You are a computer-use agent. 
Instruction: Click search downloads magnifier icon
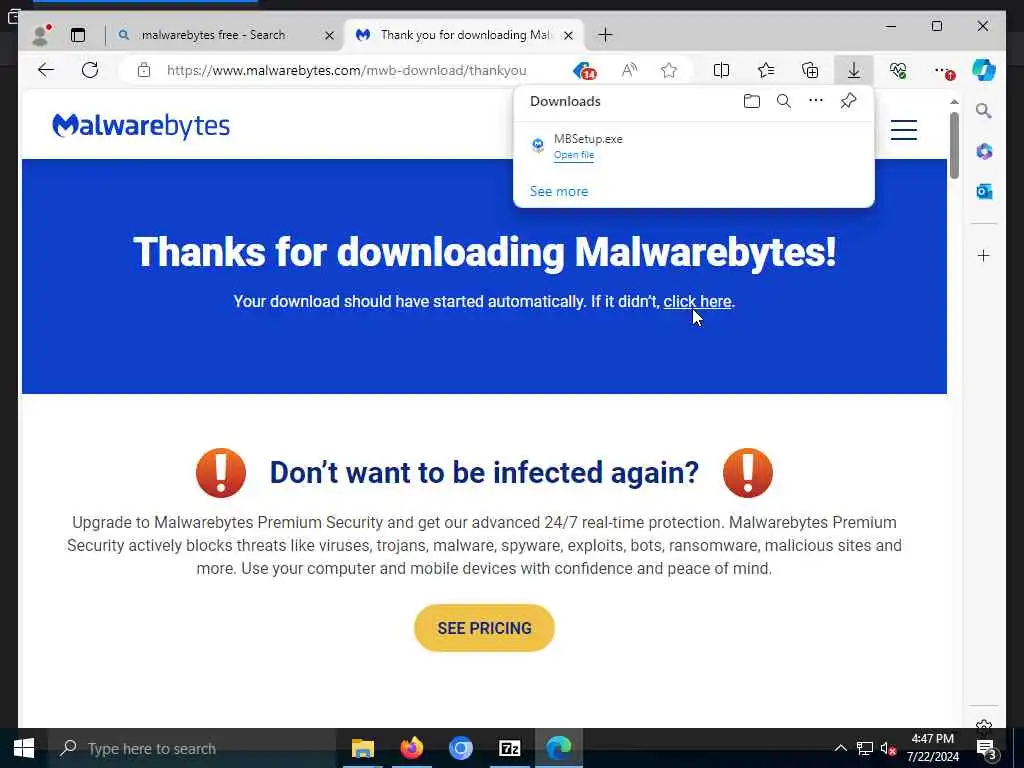pos(784,101)
